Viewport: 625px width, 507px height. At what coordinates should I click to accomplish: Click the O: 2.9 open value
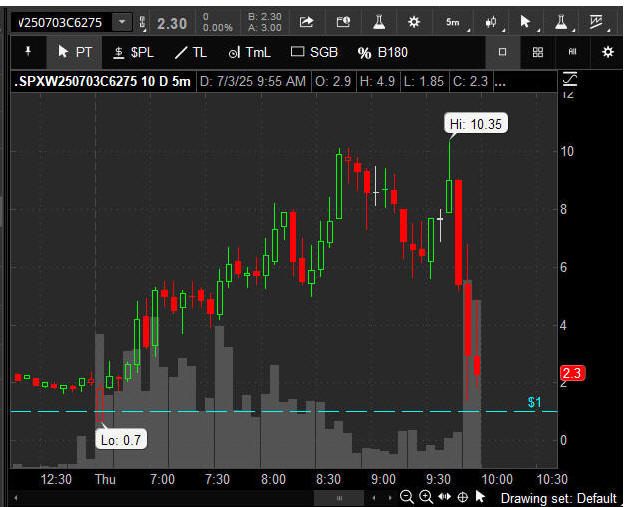[333, 81]
